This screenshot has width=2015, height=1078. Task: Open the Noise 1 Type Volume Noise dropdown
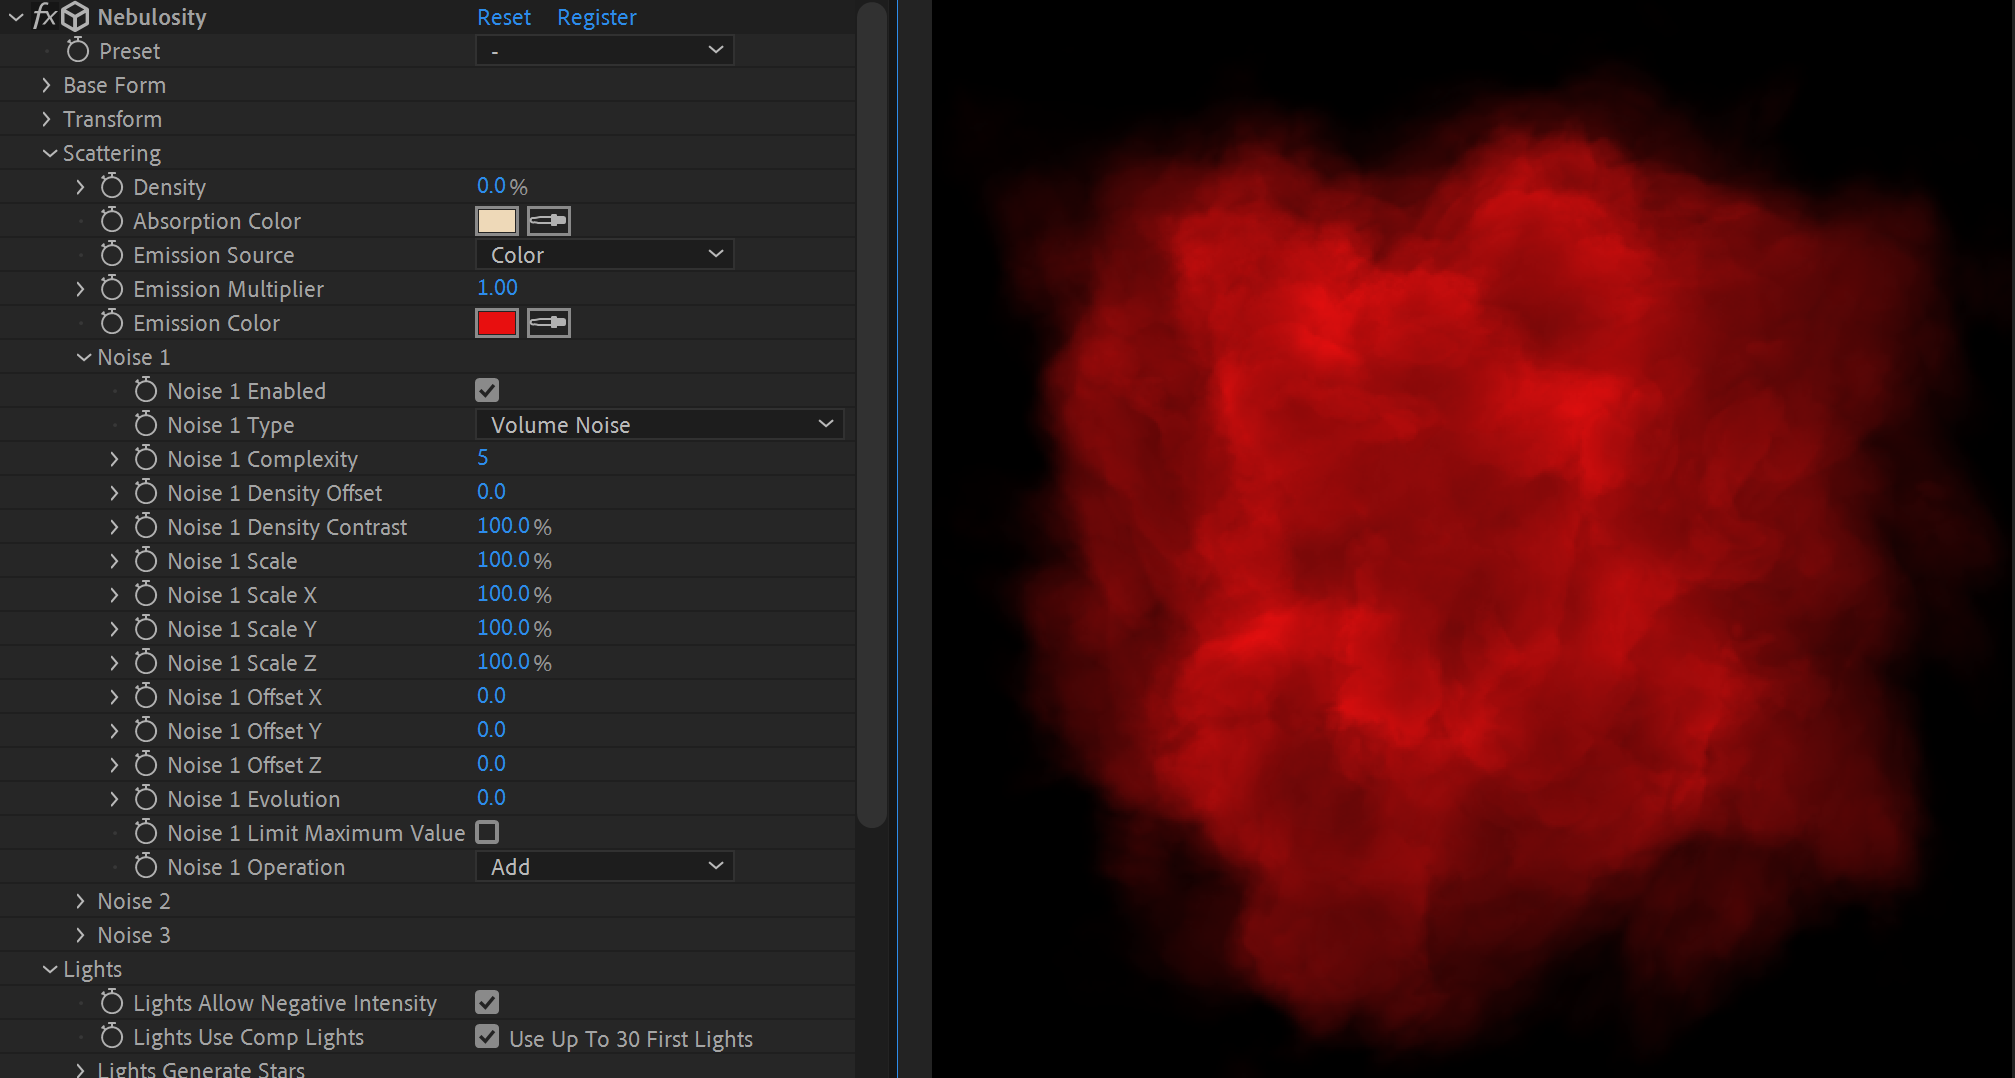[659, 424]
